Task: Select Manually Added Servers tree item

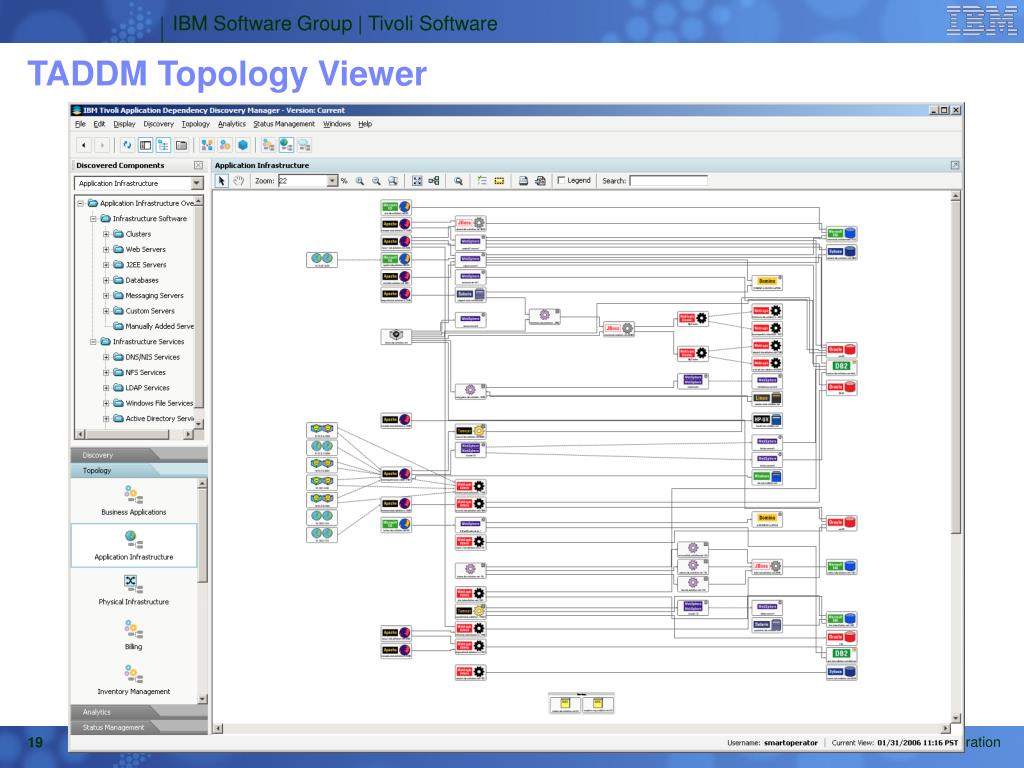Action: (159, 327)
